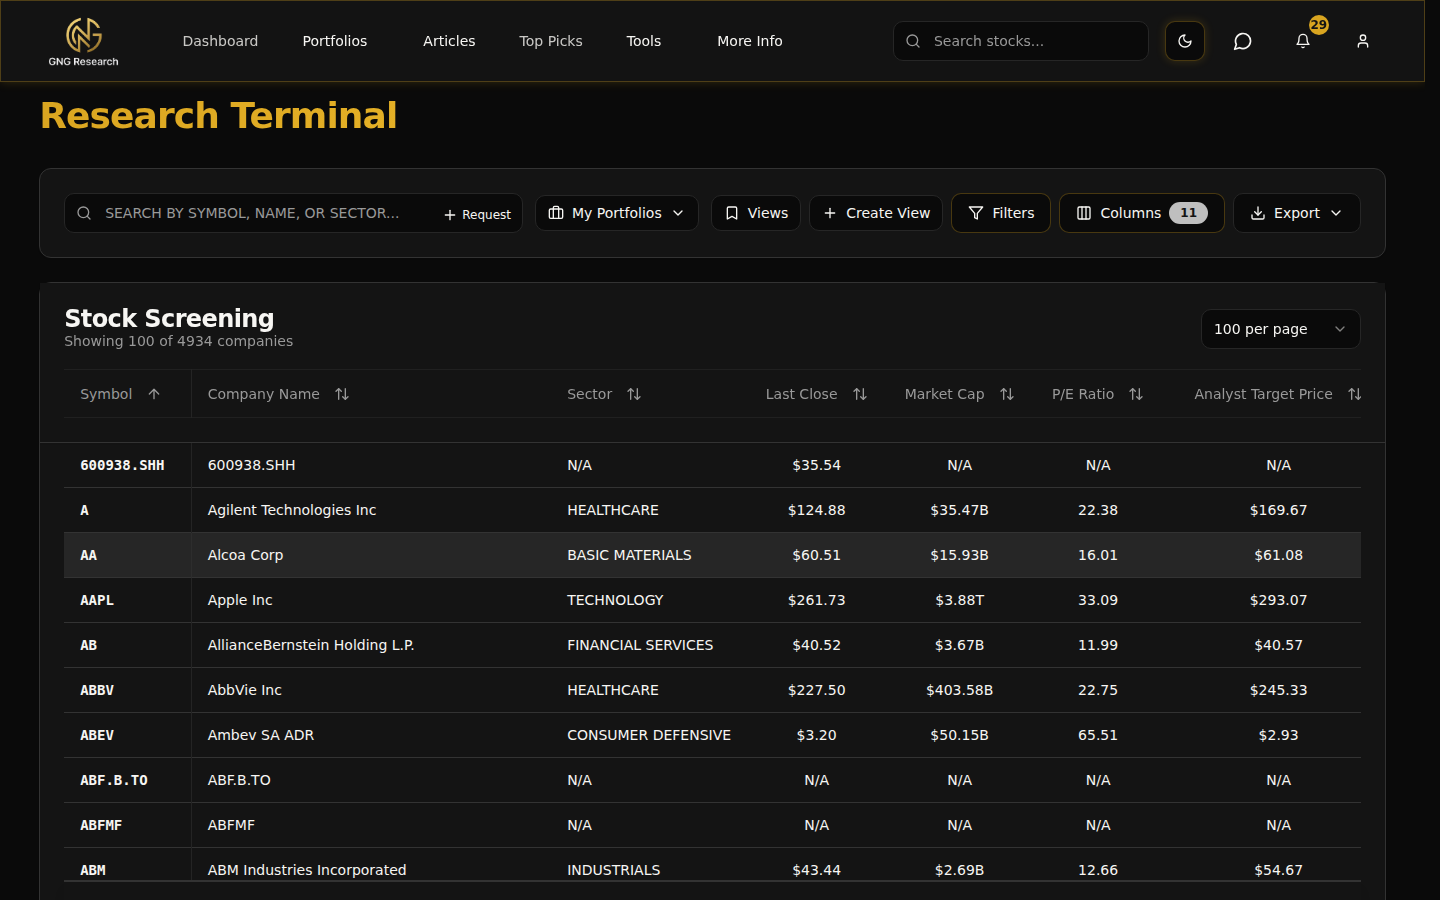
Task: Open saved Views
Action: coord(756,213)
